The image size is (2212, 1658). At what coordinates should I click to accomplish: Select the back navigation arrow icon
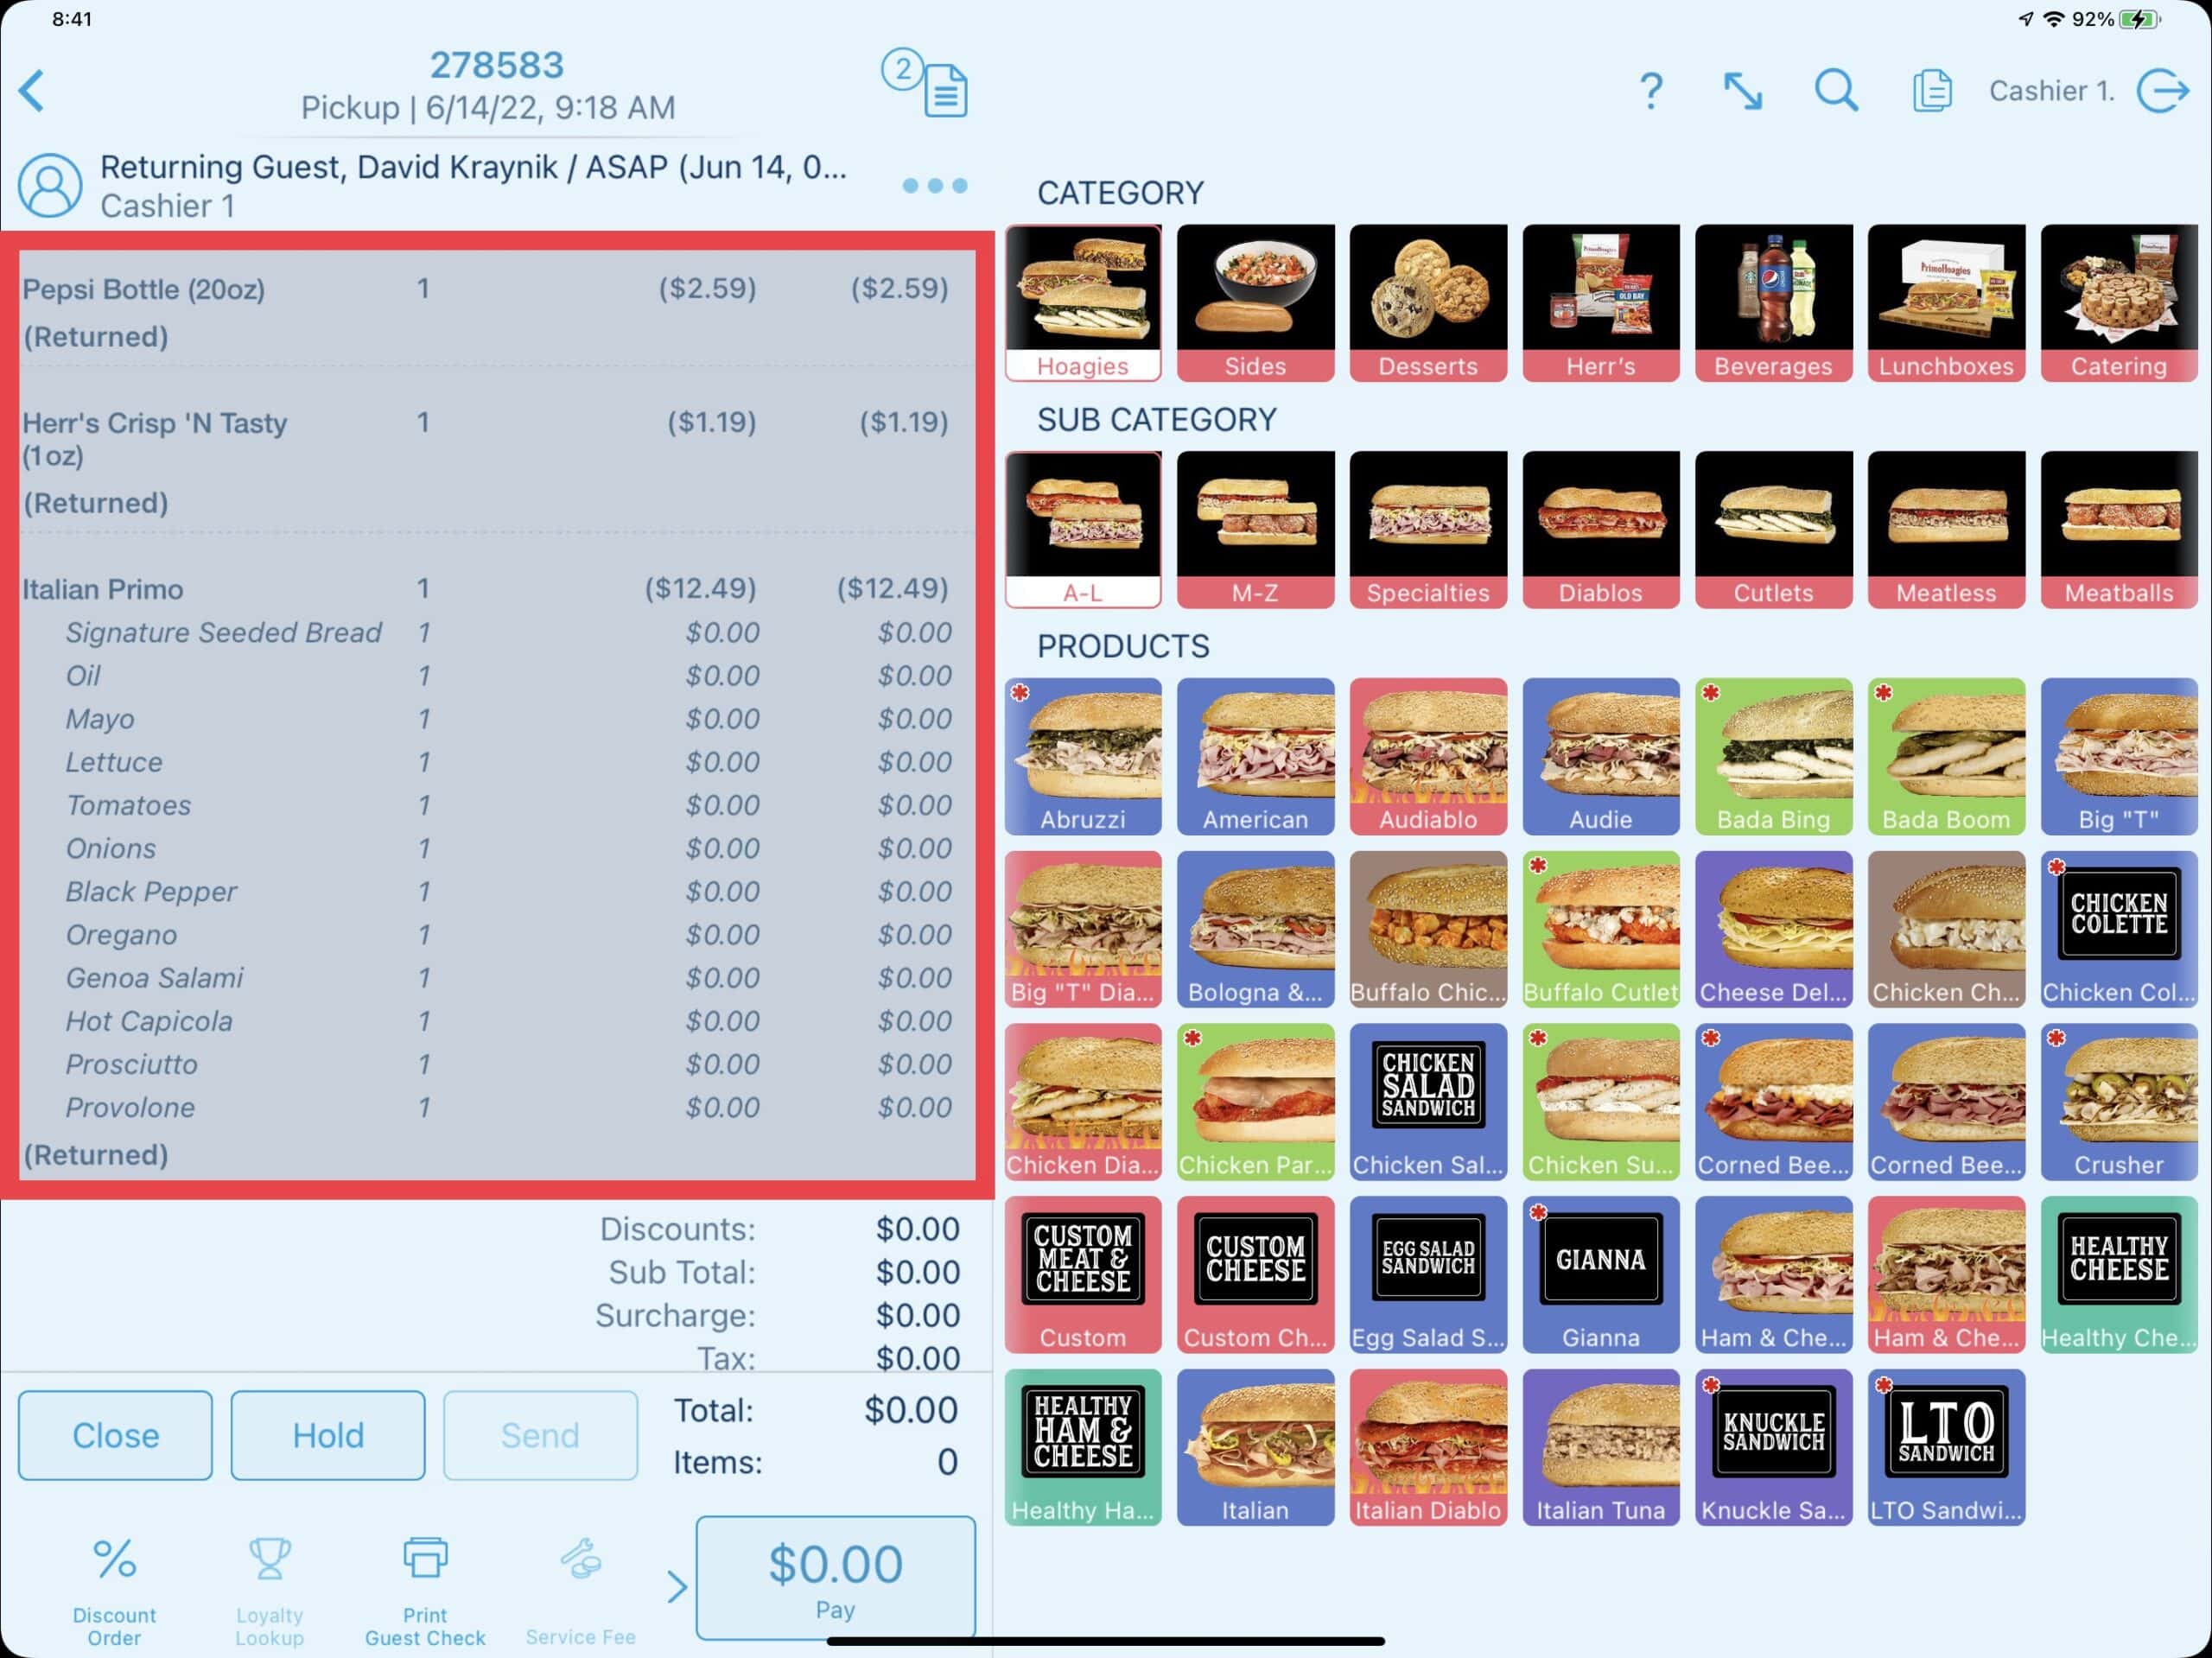(x=33, y=87)
